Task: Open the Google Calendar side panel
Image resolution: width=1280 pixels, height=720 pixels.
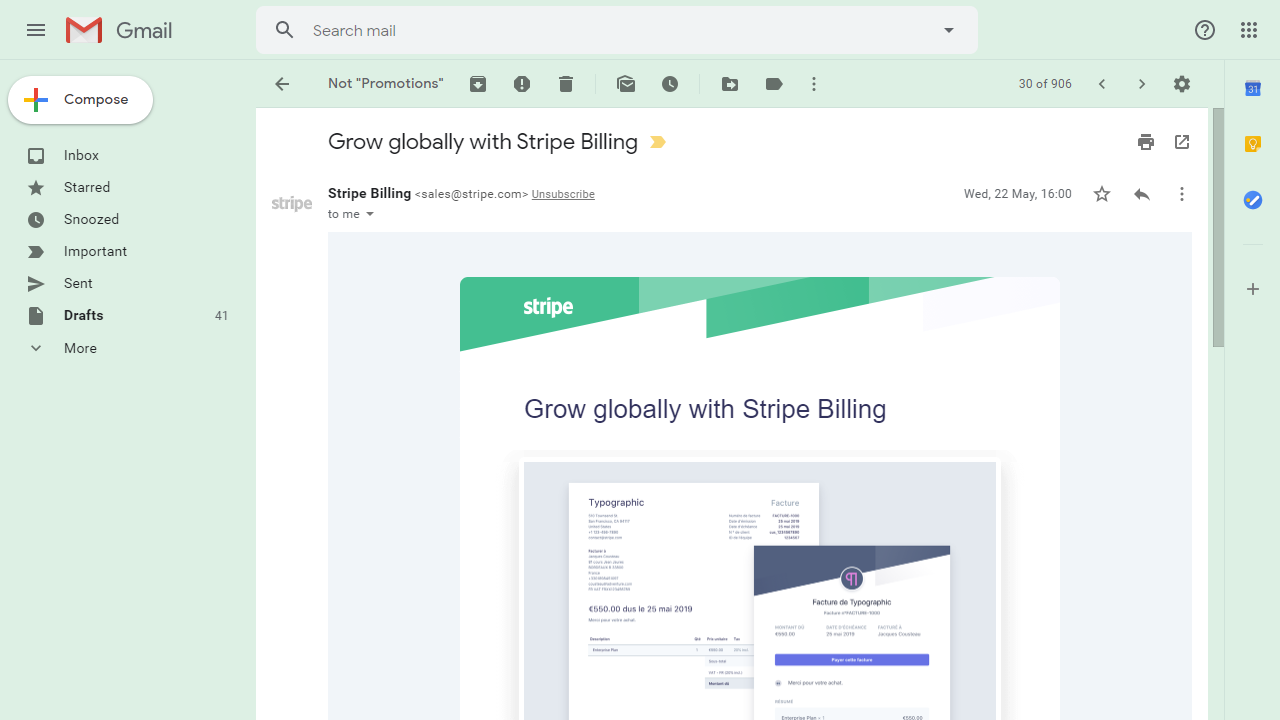Action: 1253,89
